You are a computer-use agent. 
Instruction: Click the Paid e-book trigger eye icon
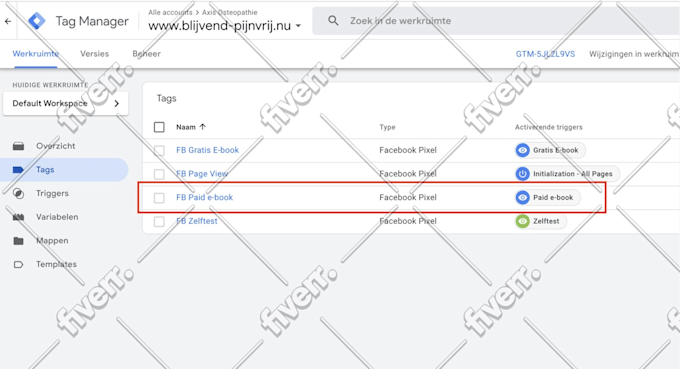[x=523, y=197]
